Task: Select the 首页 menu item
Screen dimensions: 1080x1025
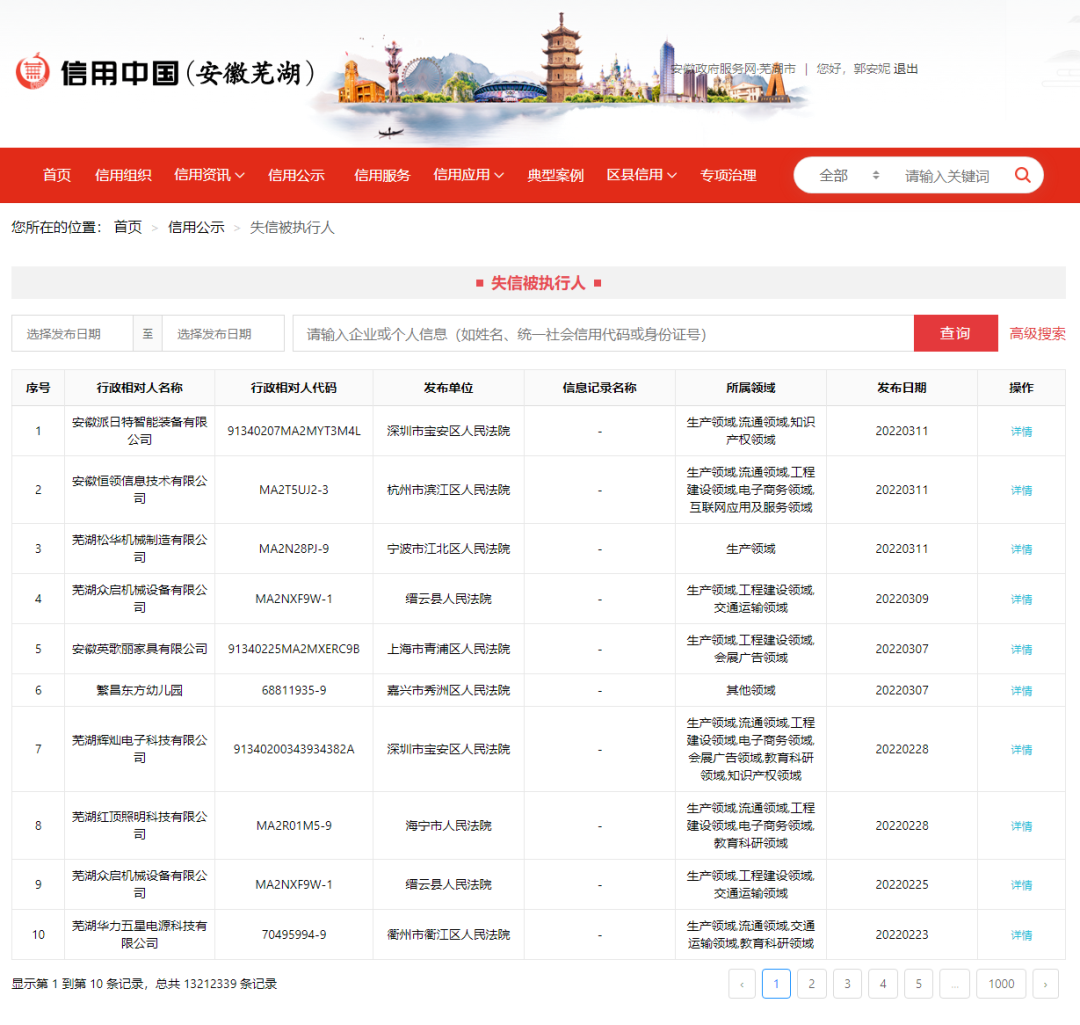Action: coord(56,175)
